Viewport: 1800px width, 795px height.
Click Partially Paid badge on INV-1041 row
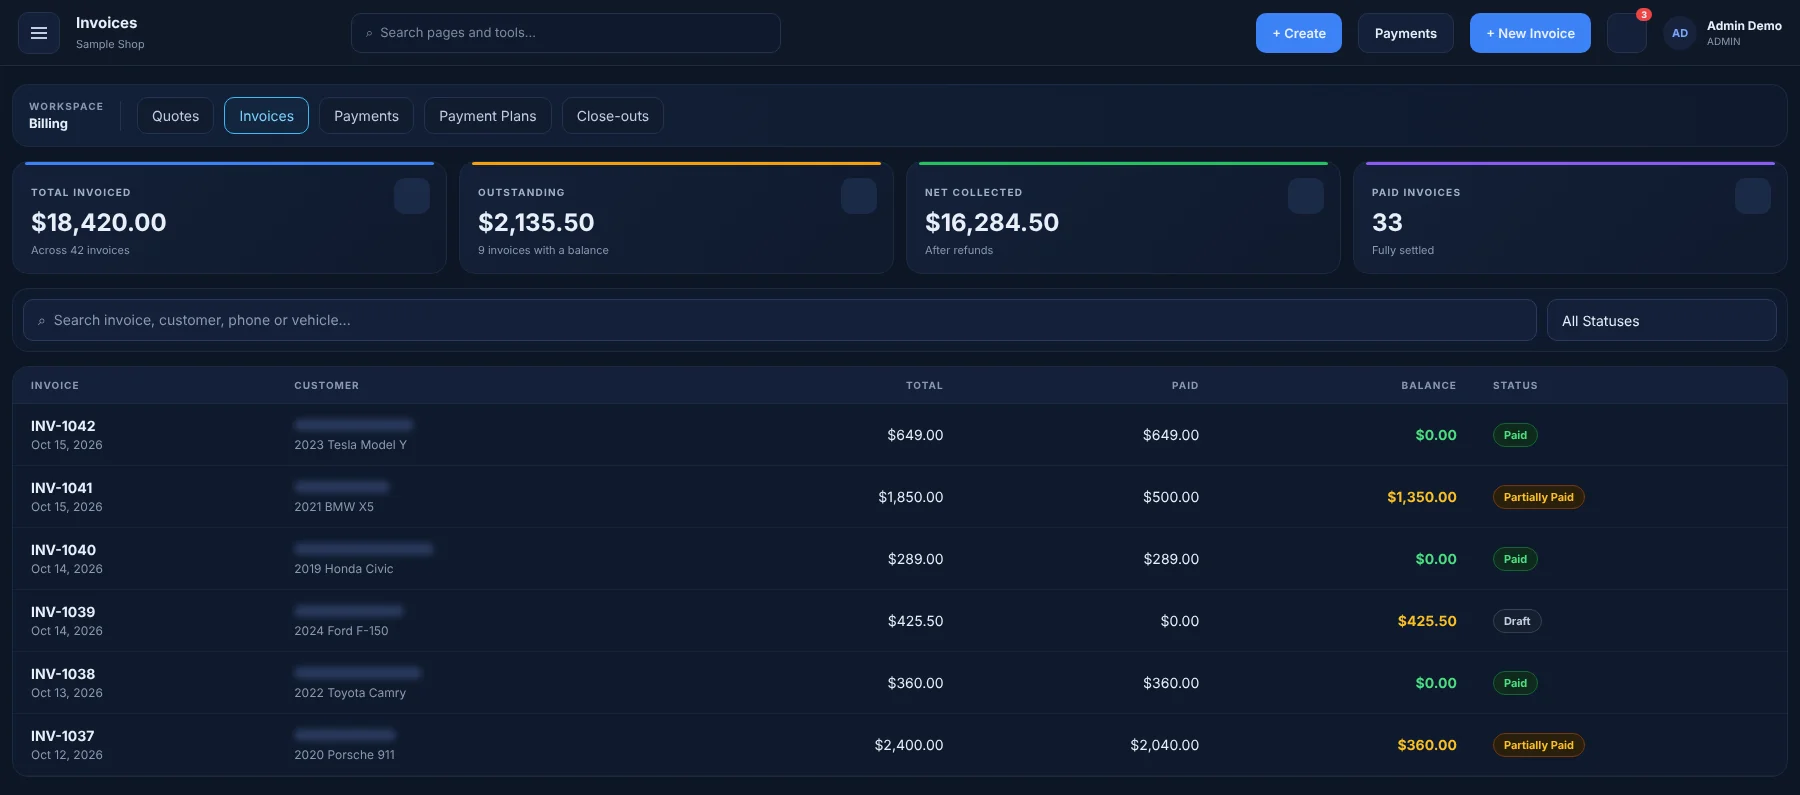click(1538, 497)
